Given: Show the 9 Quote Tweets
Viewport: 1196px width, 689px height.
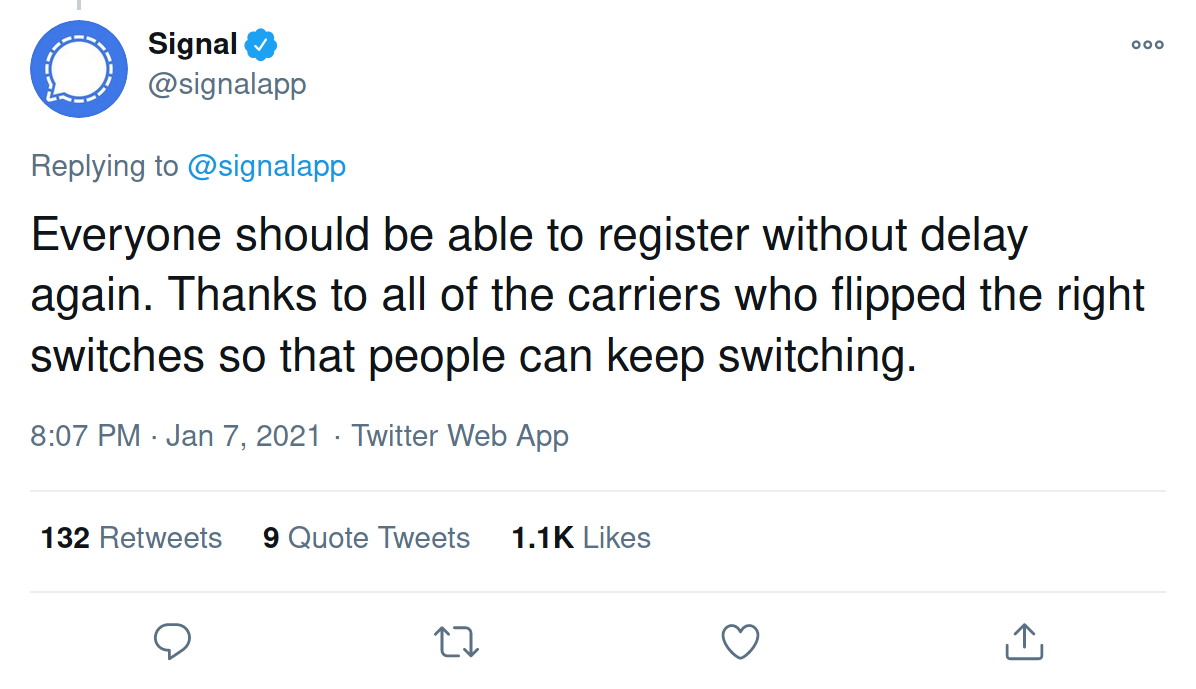Looking at the screenshot, I should click(x=366, y=538).
